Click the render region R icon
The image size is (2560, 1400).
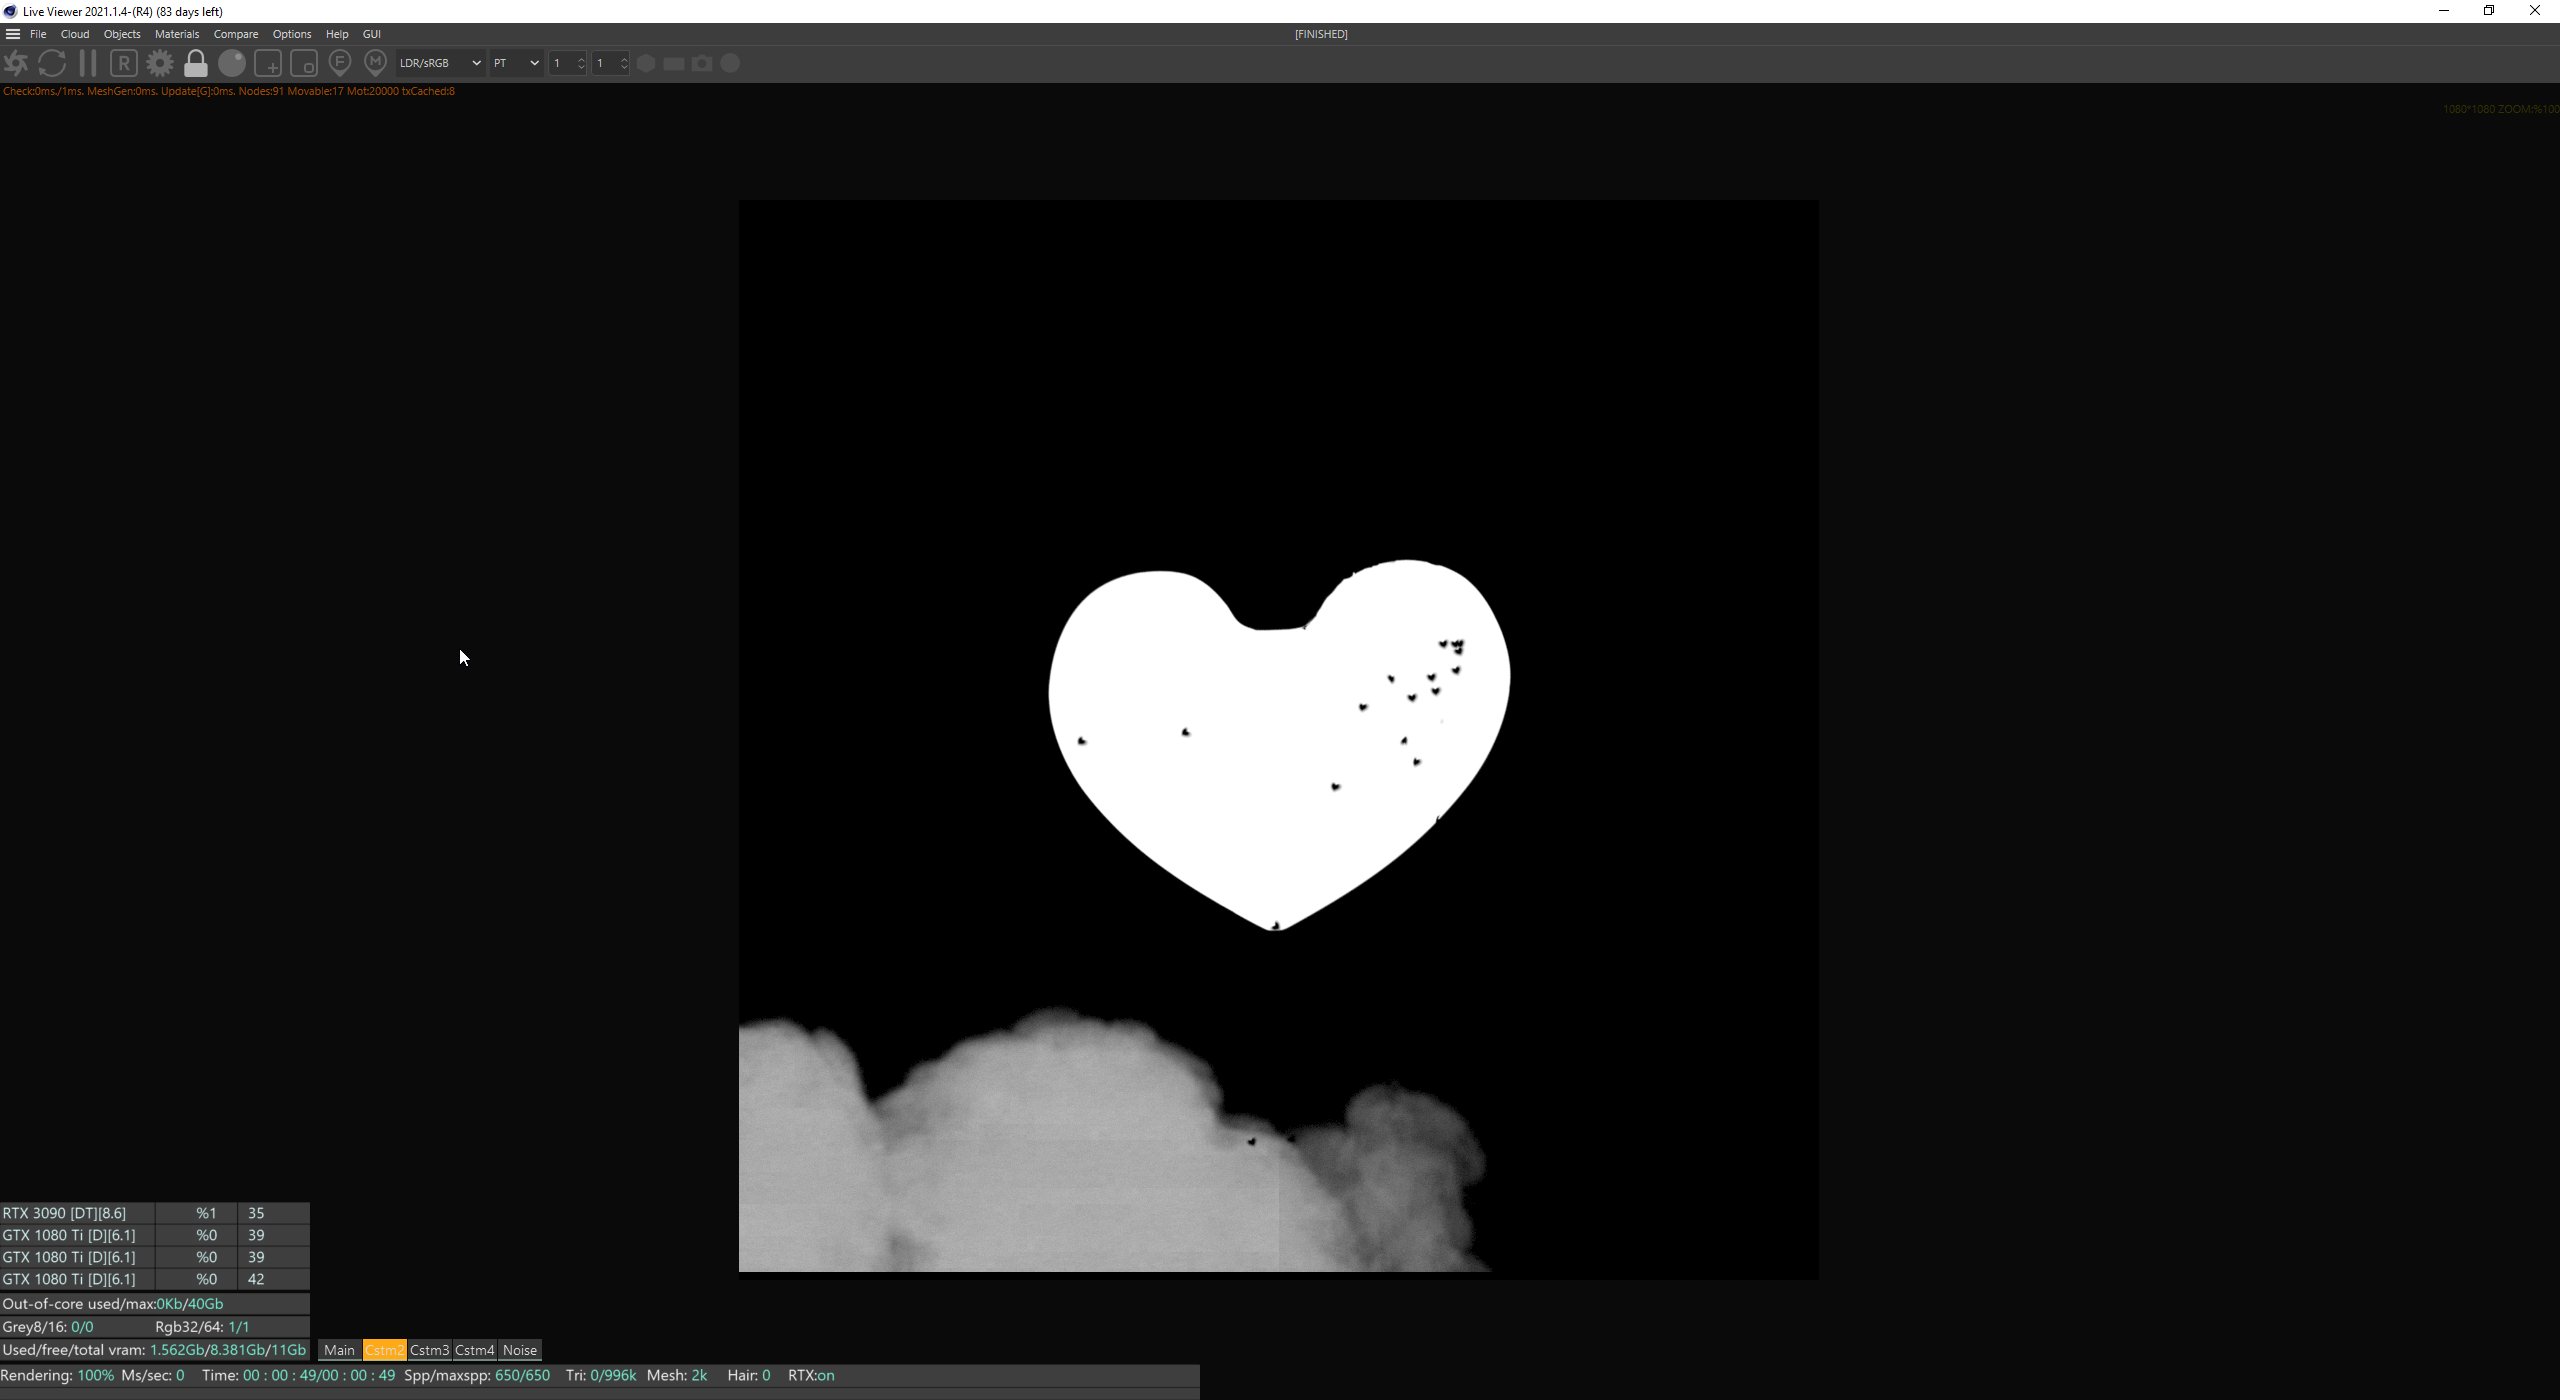pos(124,64)
